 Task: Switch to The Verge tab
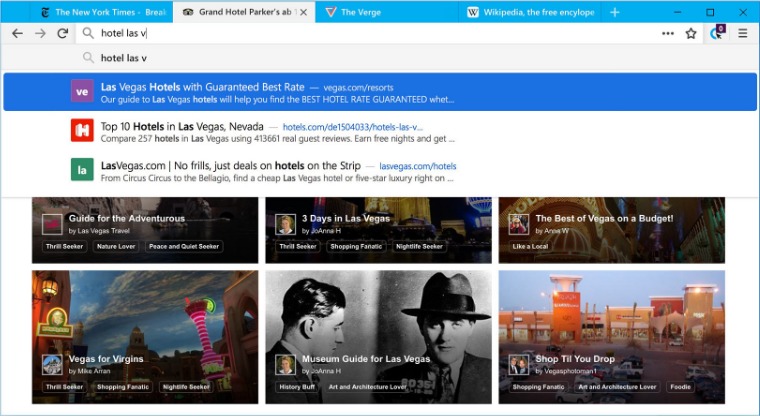tap(386, 12)
